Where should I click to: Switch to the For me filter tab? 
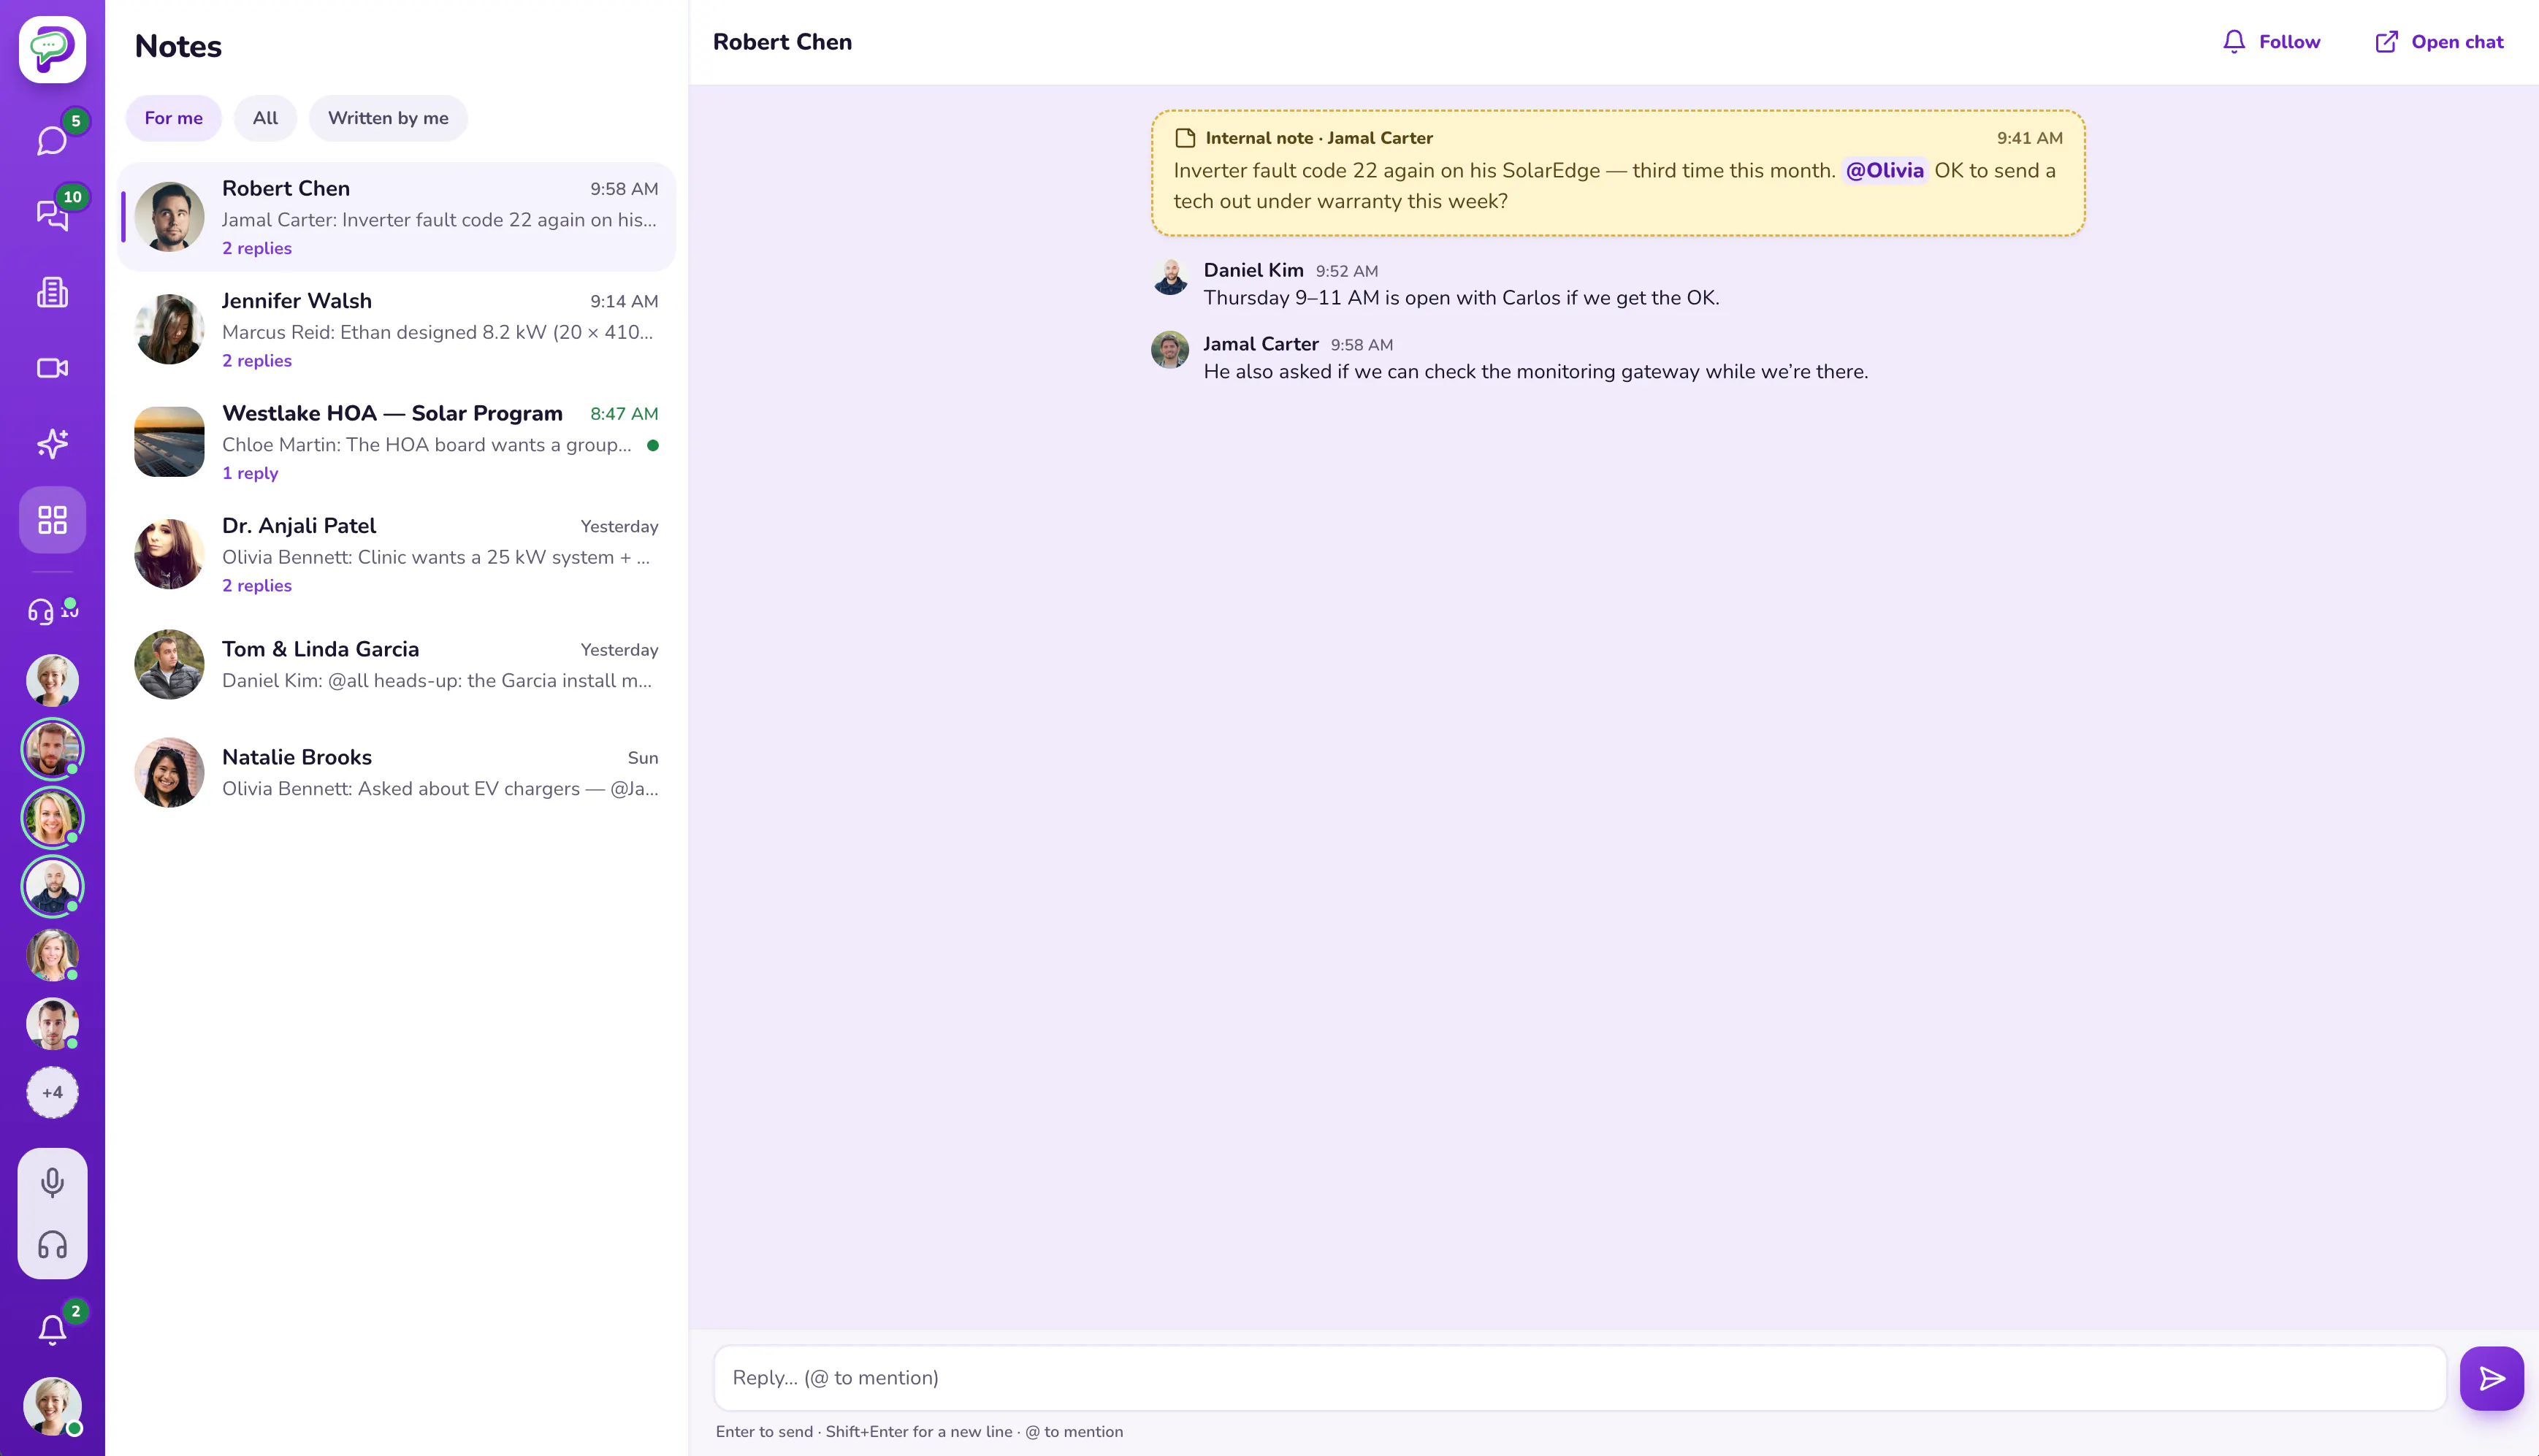click(x=173, y=118)
